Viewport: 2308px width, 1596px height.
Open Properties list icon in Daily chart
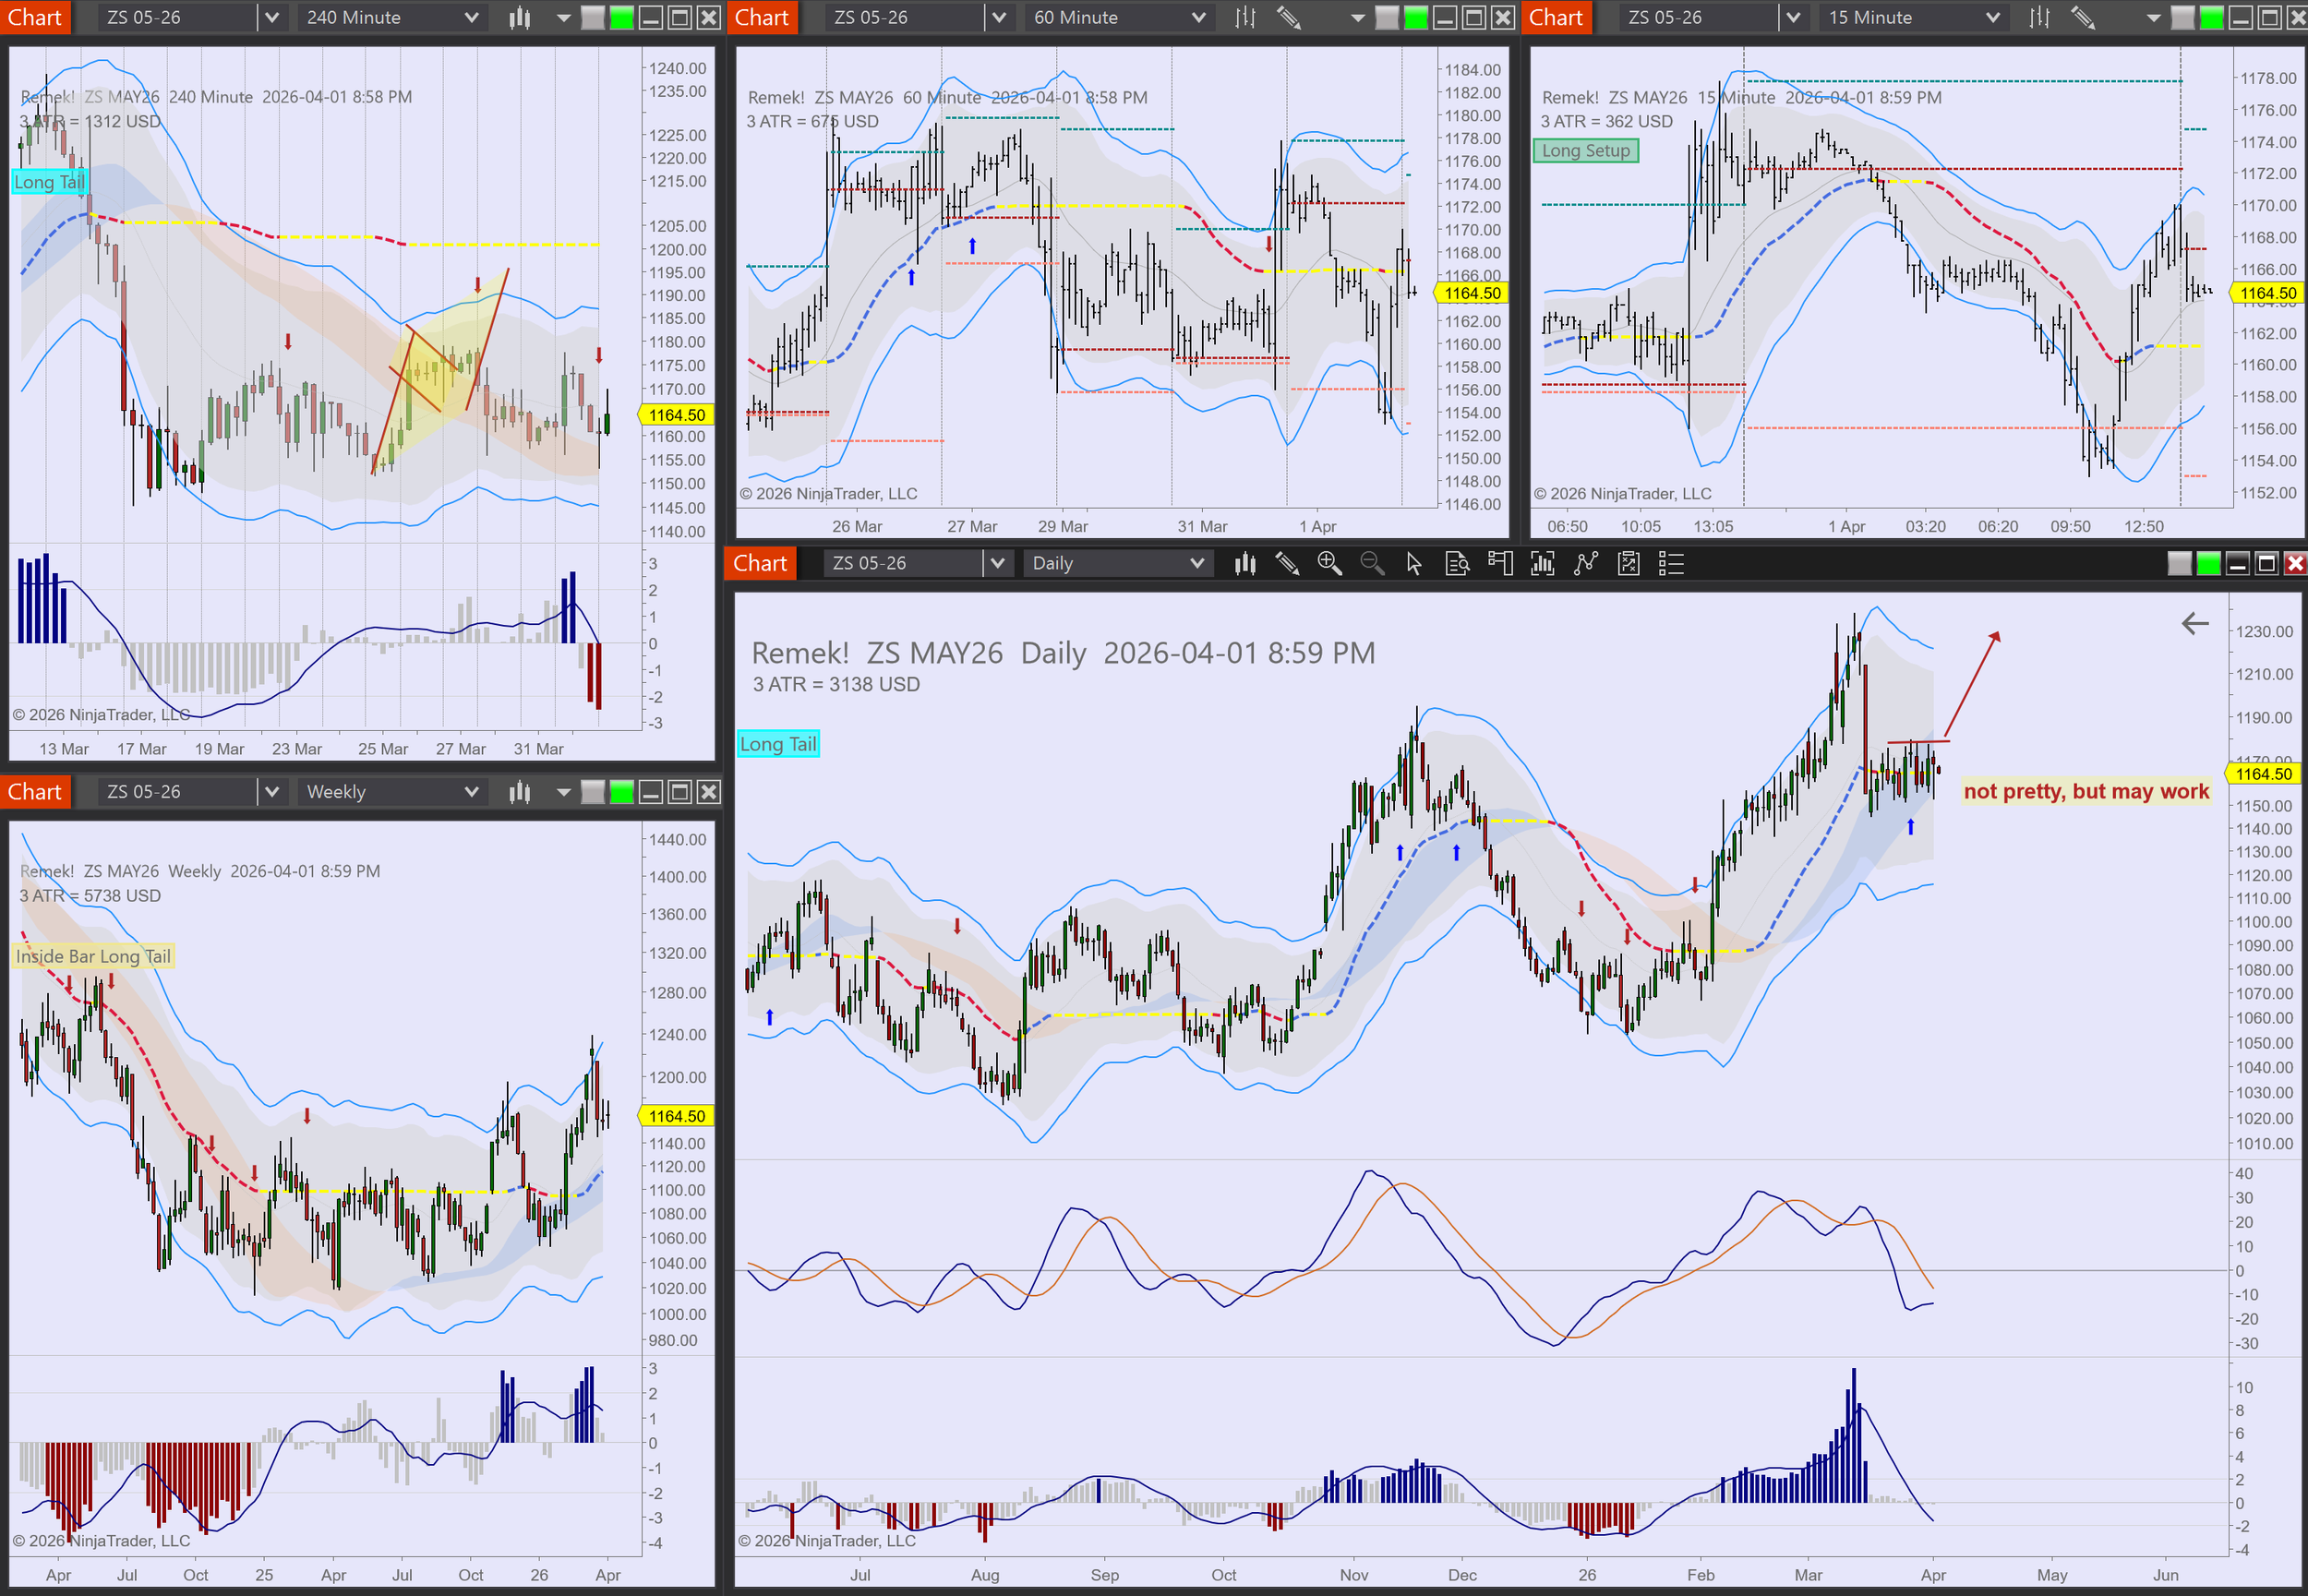pyautogui.click(x=1671, y=564)
